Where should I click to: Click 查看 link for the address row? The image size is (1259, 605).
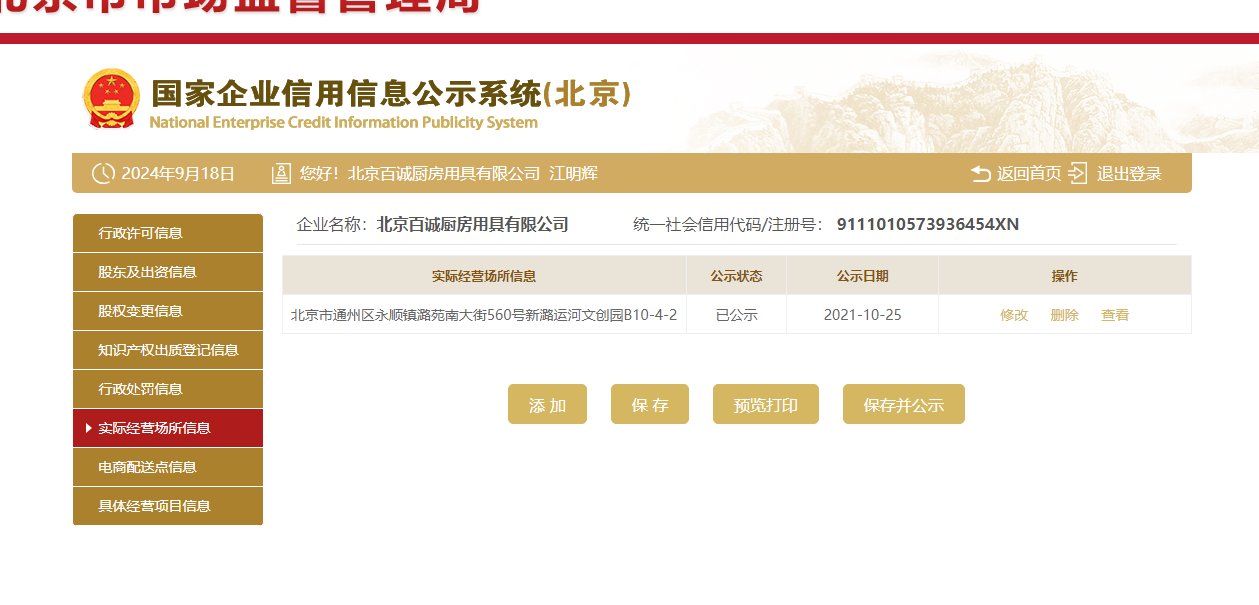[1115, 314]
